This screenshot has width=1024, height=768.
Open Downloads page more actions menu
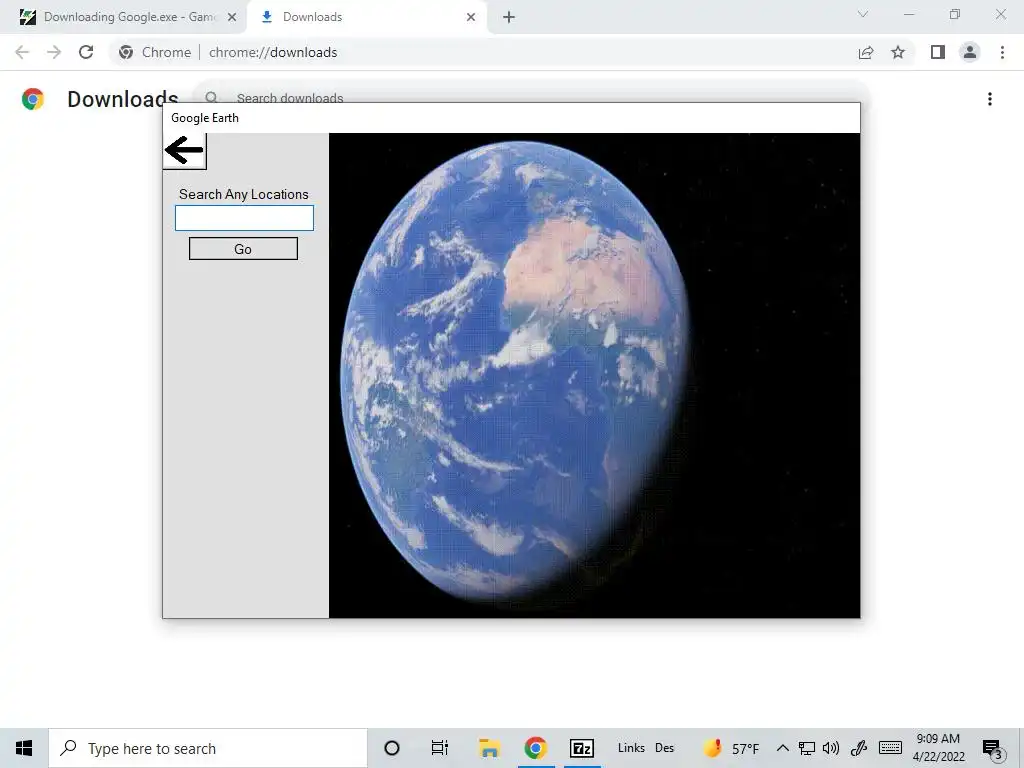coord(990,99)
